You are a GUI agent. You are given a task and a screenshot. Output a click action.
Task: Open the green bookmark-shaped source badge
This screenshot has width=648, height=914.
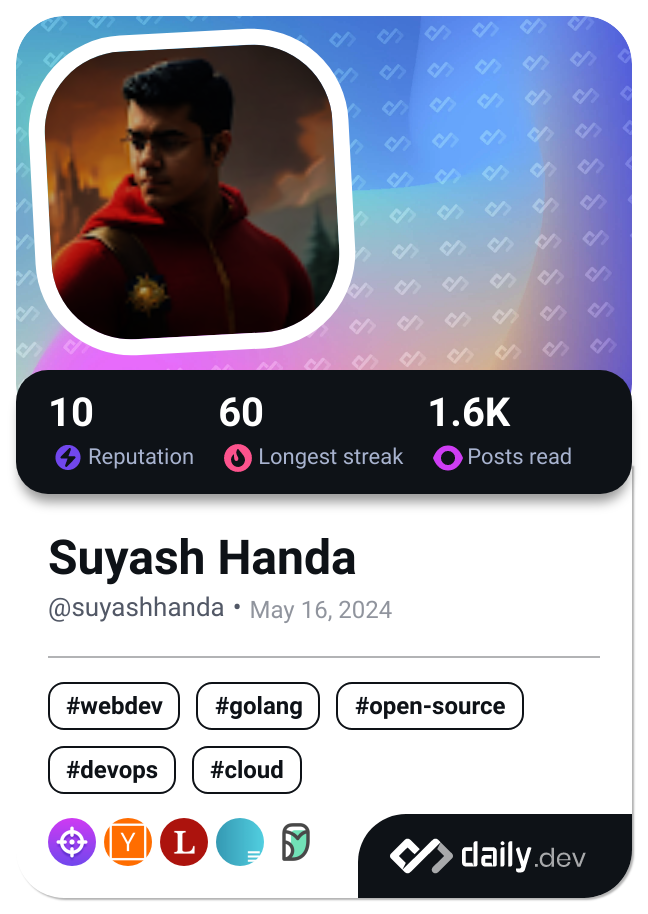tap(295, 842)
